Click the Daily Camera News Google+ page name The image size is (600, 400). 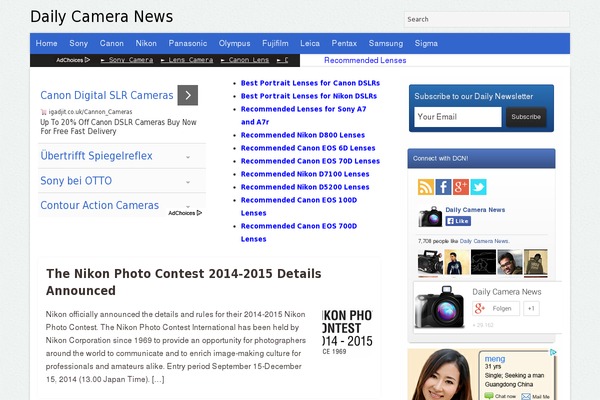(507, 292)
